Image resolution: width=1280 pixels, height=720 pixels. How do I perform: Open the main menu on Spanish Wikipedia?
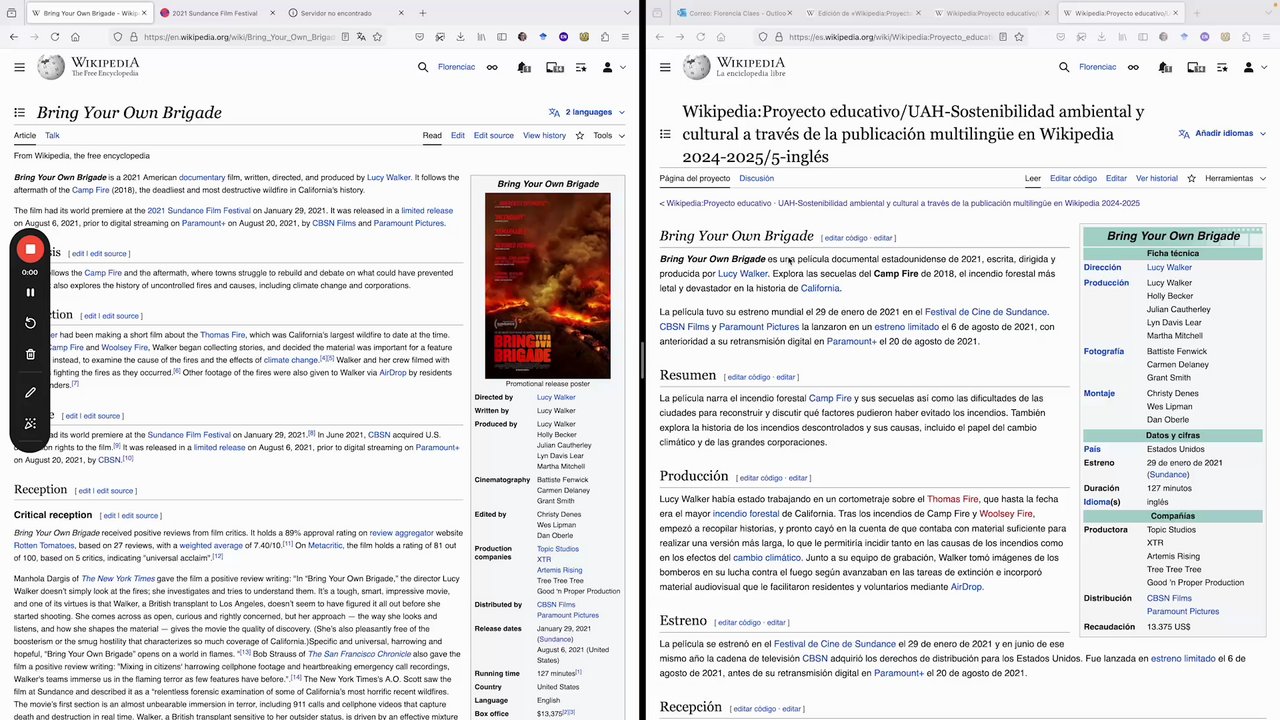click(x=665, y=67)
